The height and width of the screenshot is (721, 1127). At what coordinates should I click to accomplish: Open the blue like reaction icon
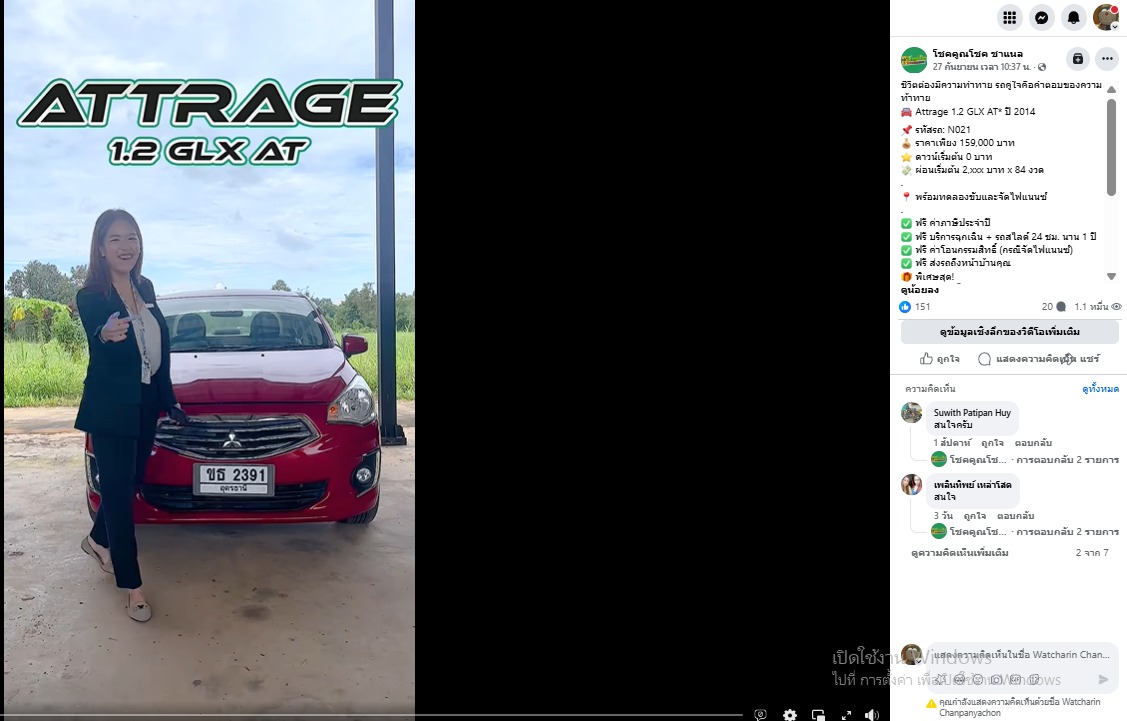point(905,306)
